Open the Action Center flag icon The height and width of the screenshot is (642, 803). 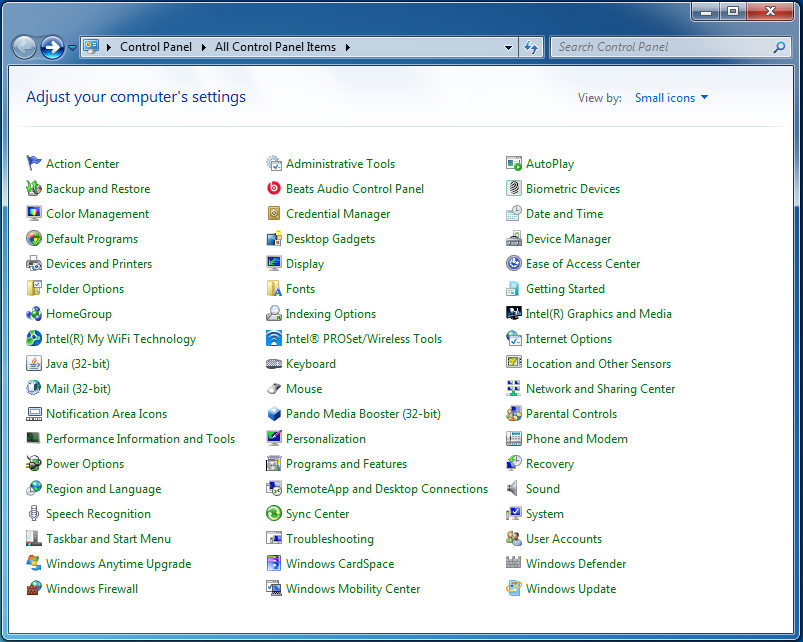pos(34,163)
